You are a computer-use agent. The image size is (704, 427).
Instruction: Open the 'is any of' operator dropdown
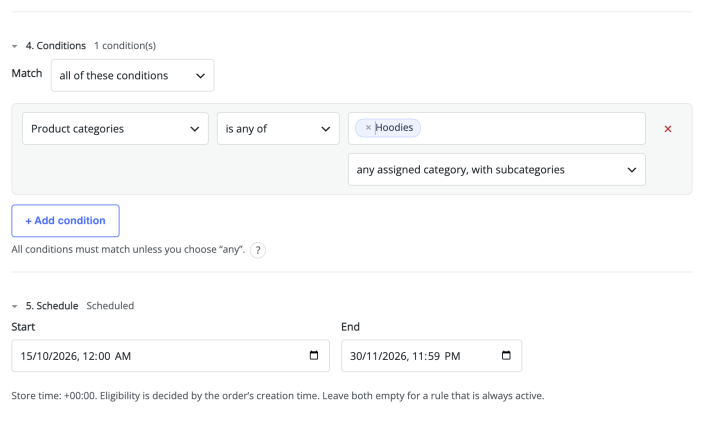278,129
